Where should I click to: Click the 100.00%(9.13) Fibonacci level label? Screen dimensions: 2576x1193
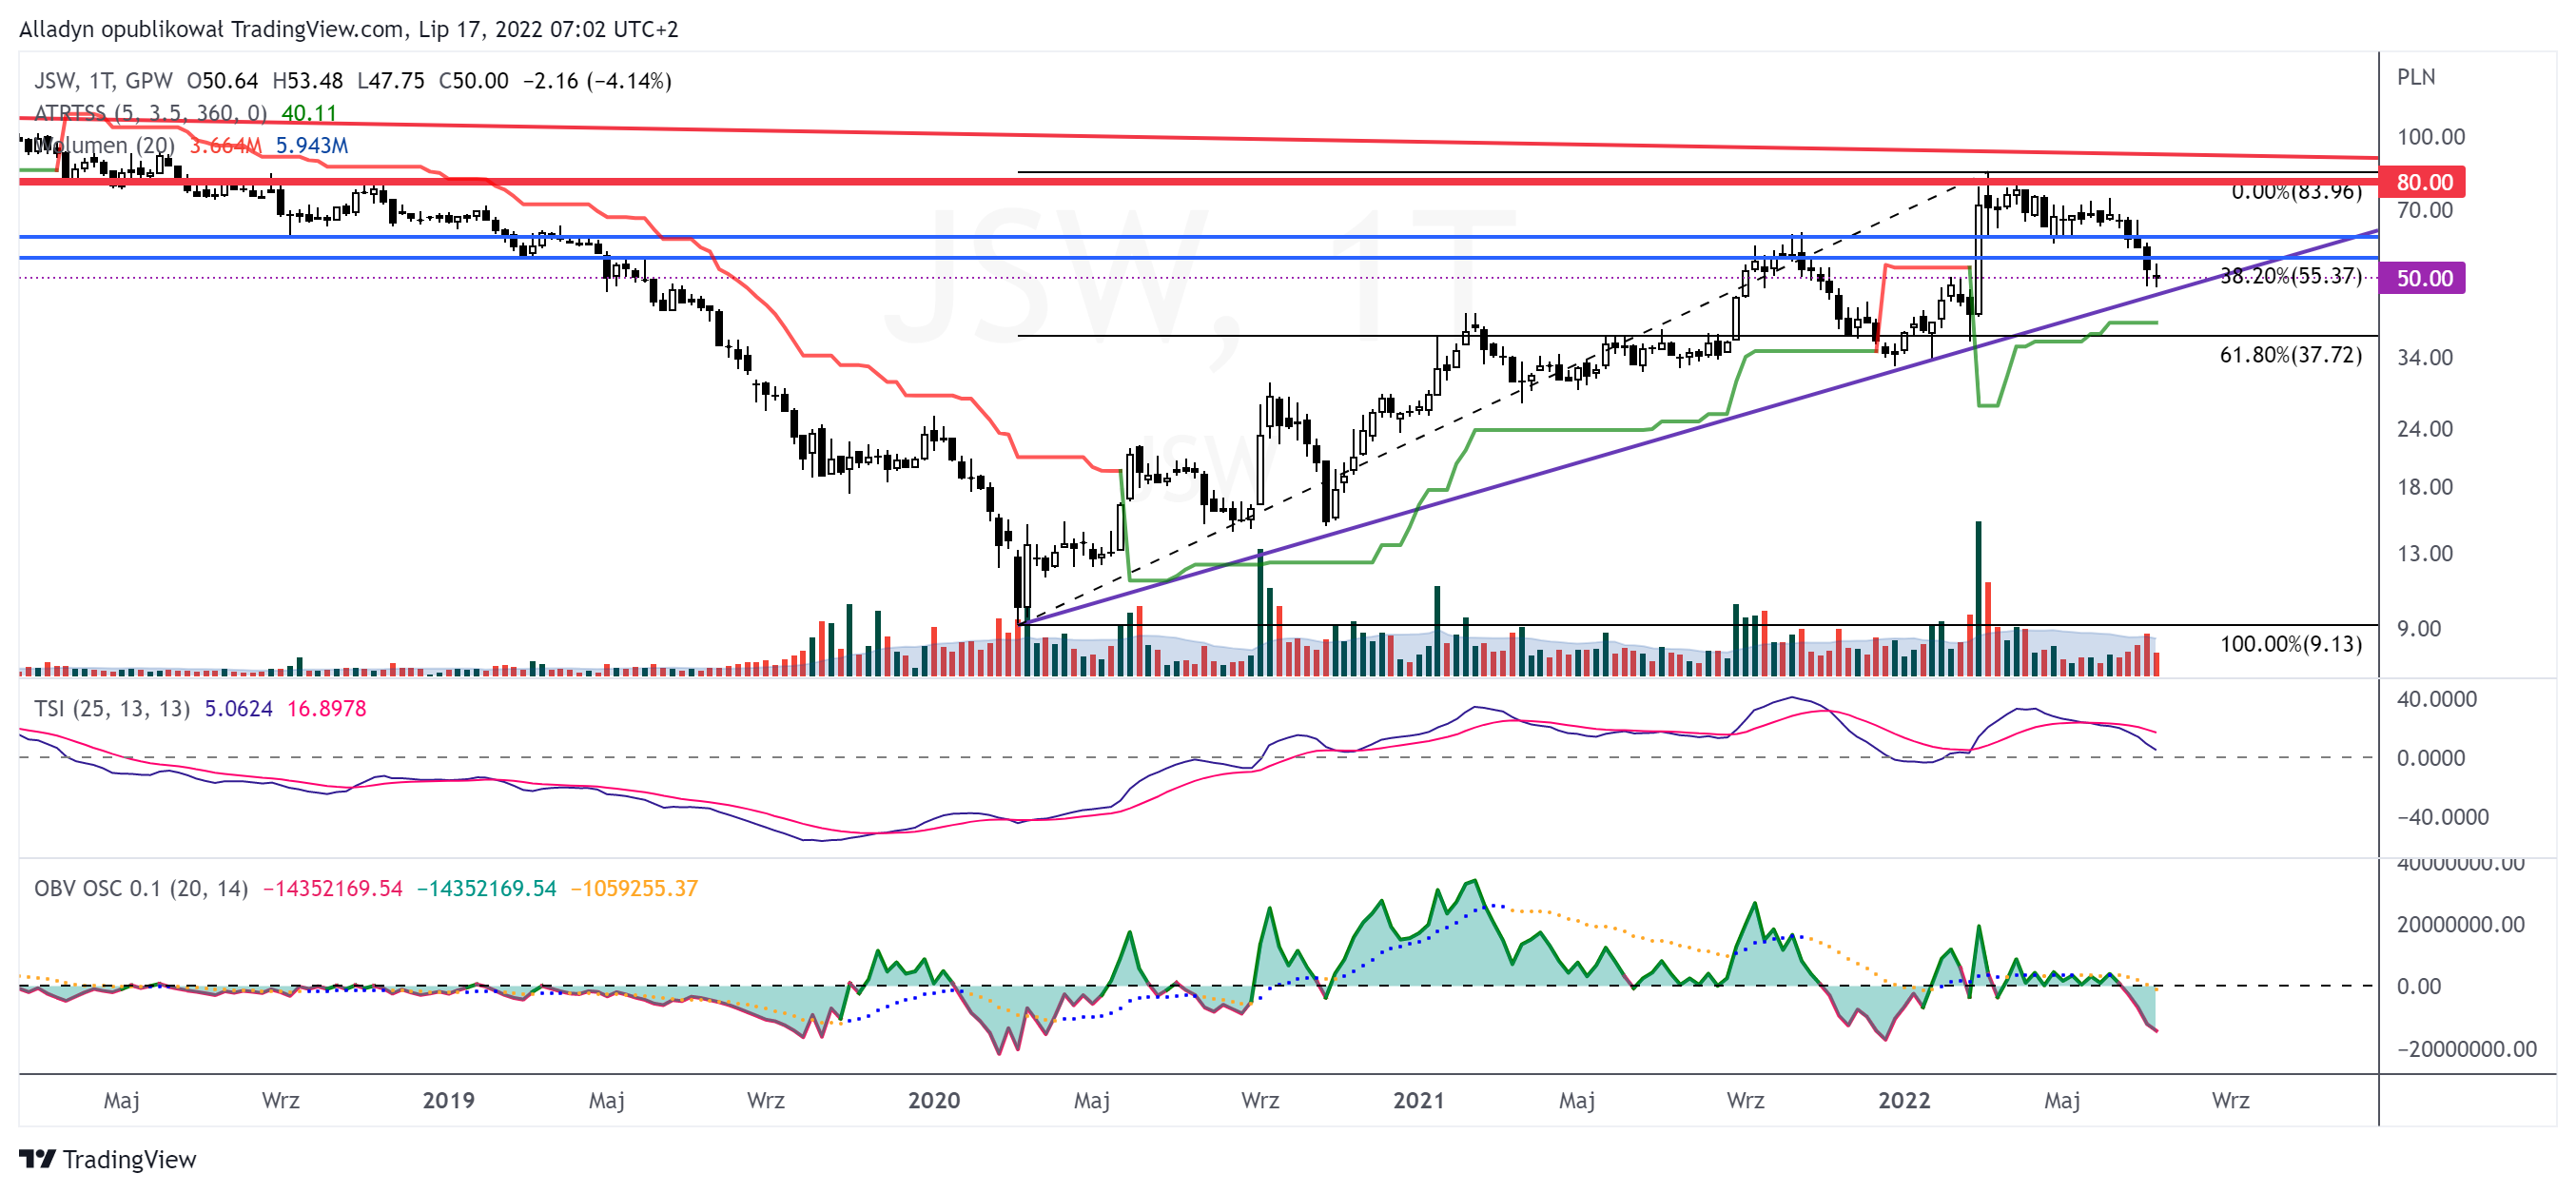2290,643
